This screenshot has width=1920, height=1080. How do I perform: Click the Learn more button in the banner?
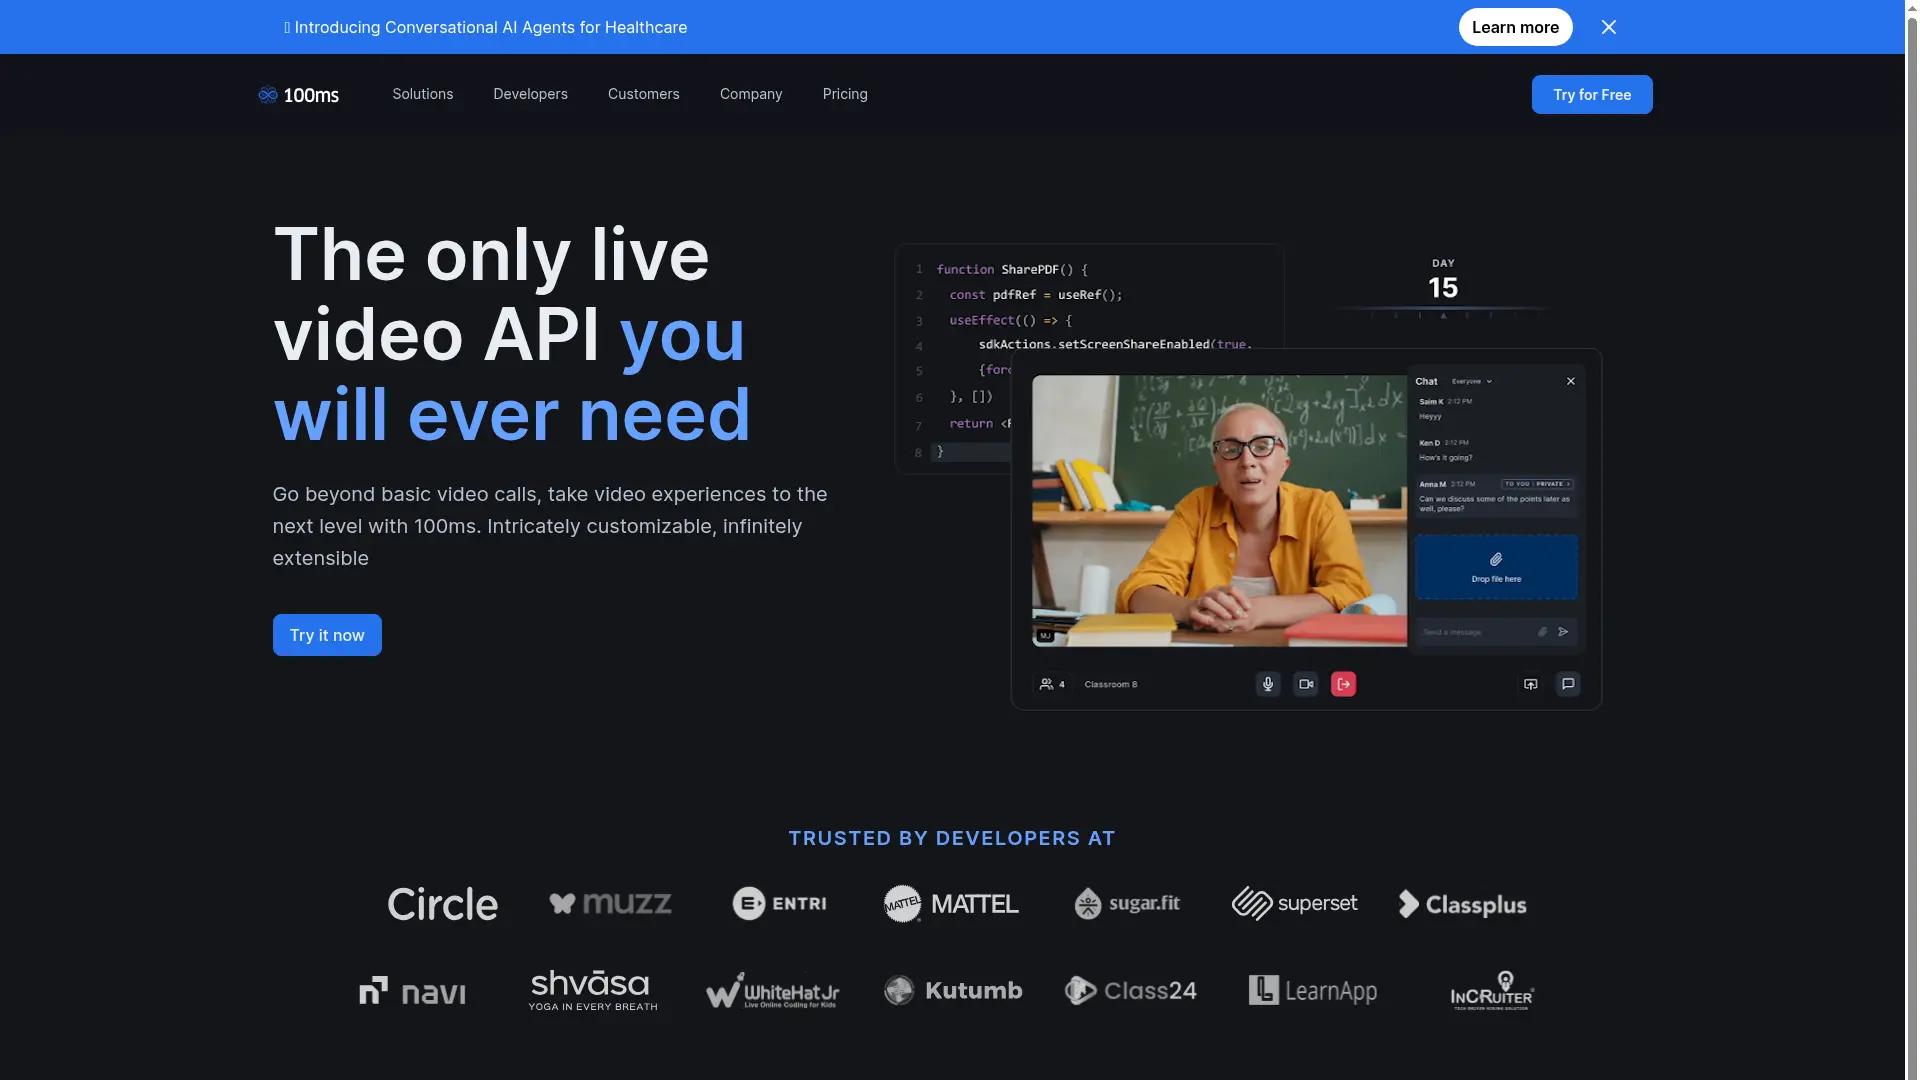[x=1514, y=27]
